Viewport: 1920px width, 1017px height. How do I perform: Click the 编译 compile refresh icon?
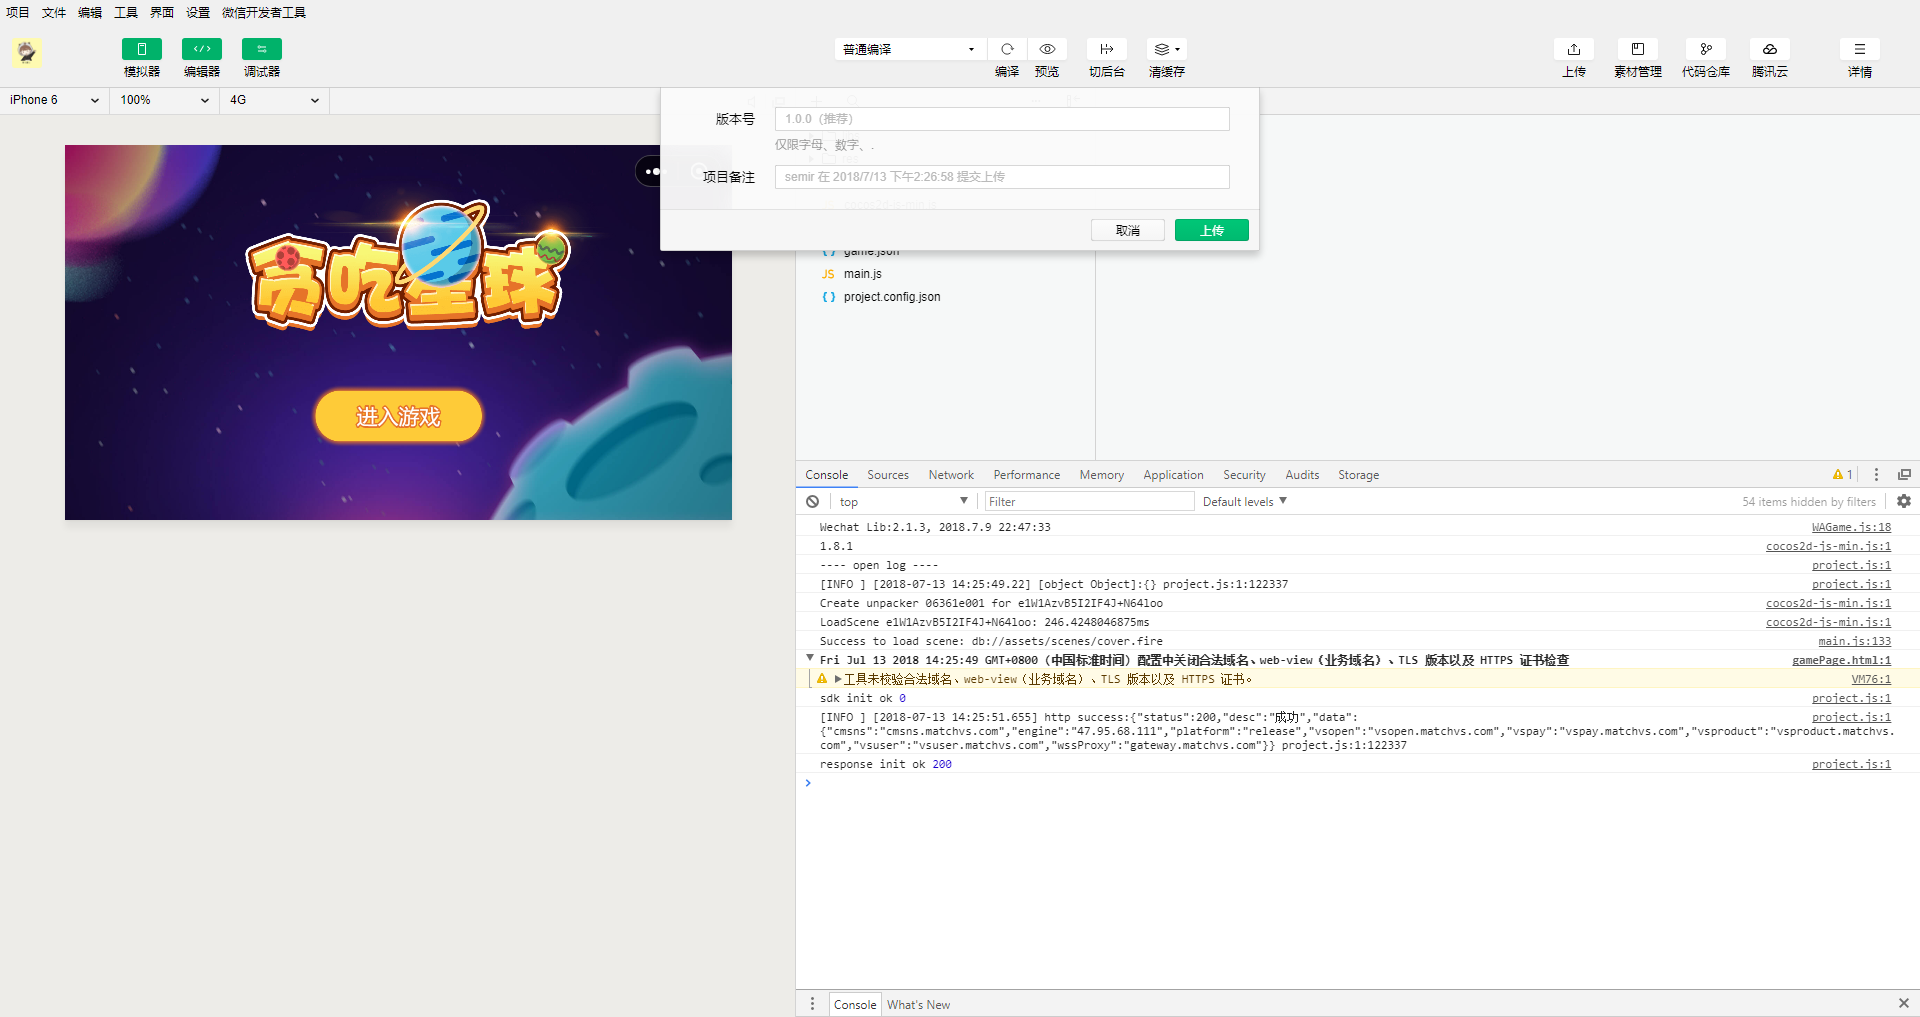click(x=1007, y=49)
